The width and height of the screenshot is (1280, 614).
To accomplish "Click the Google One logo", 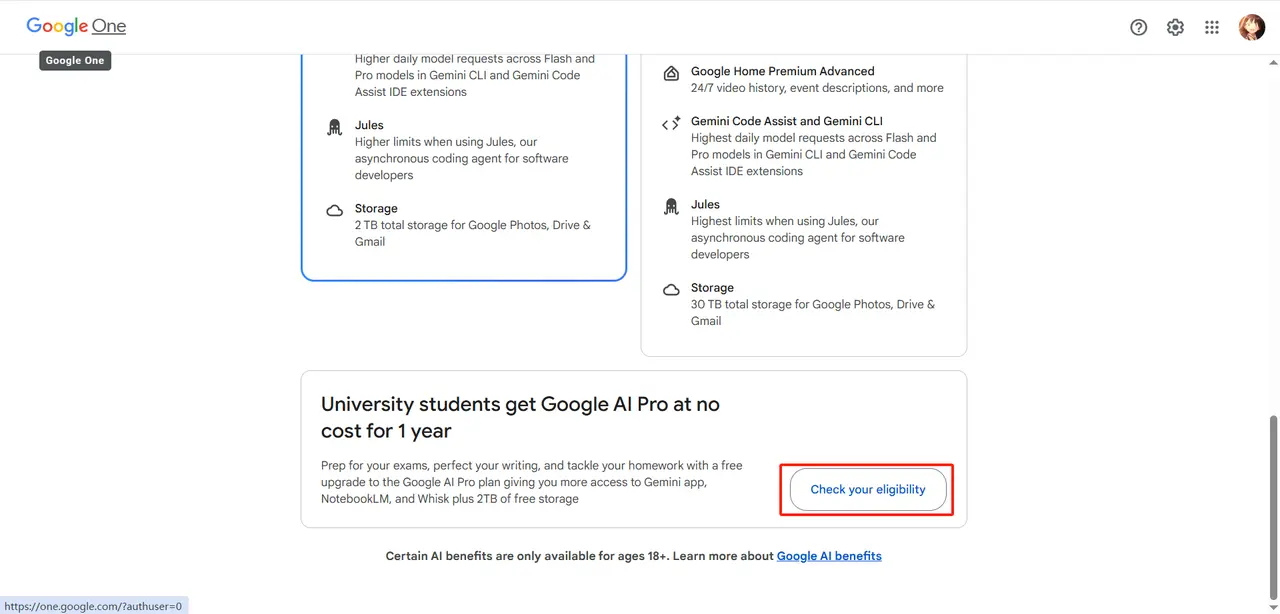I will [76, 26].
